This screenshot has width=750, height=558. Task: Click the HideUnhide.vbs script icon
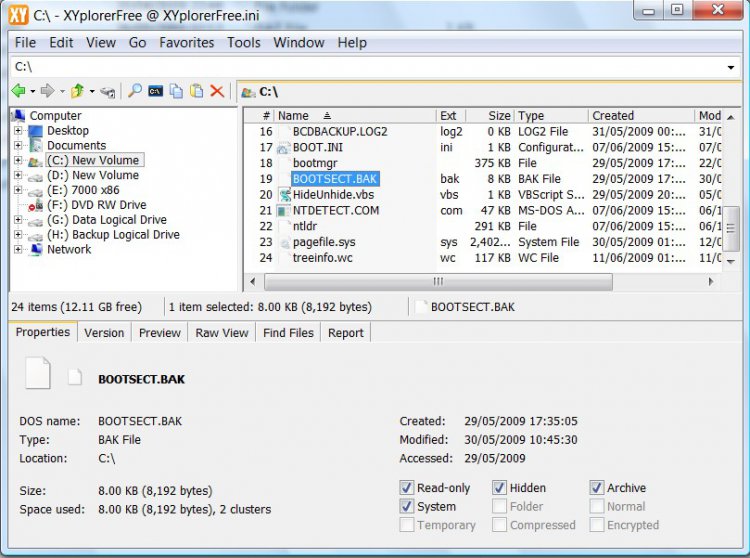tap(285, 195)
